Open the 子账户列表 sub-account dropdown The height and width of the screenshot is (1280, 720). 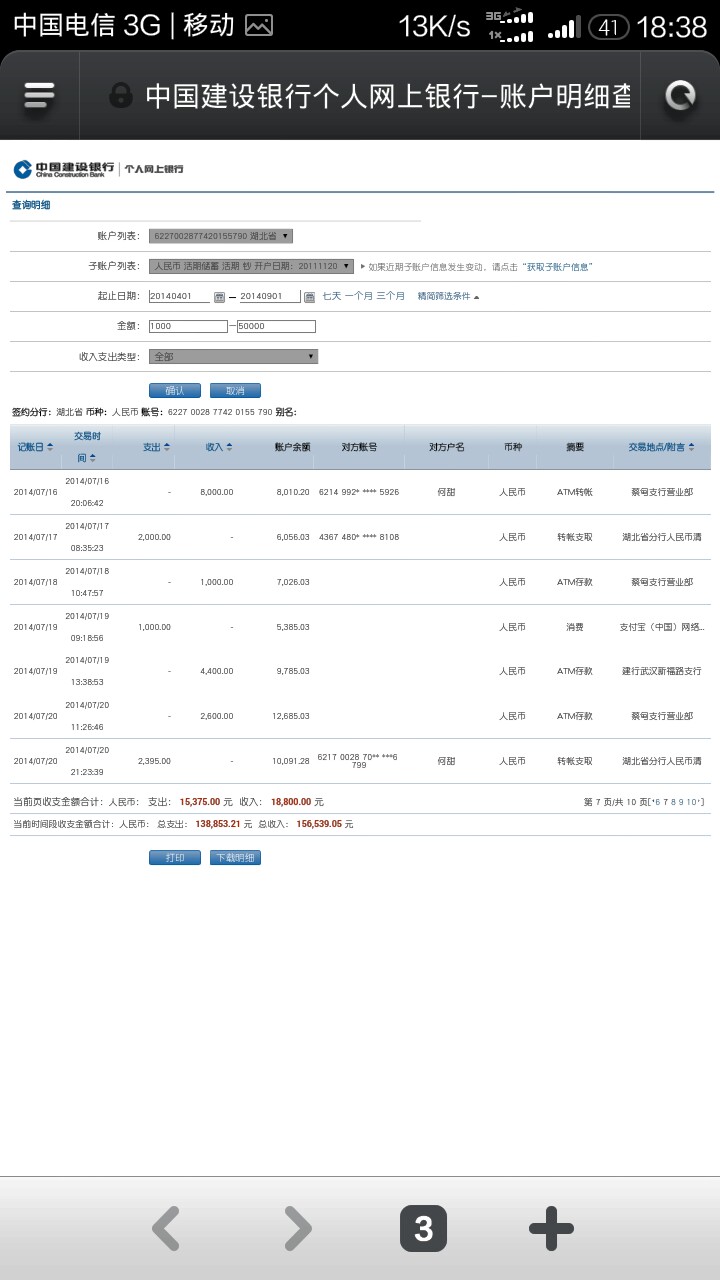(251, 266)
